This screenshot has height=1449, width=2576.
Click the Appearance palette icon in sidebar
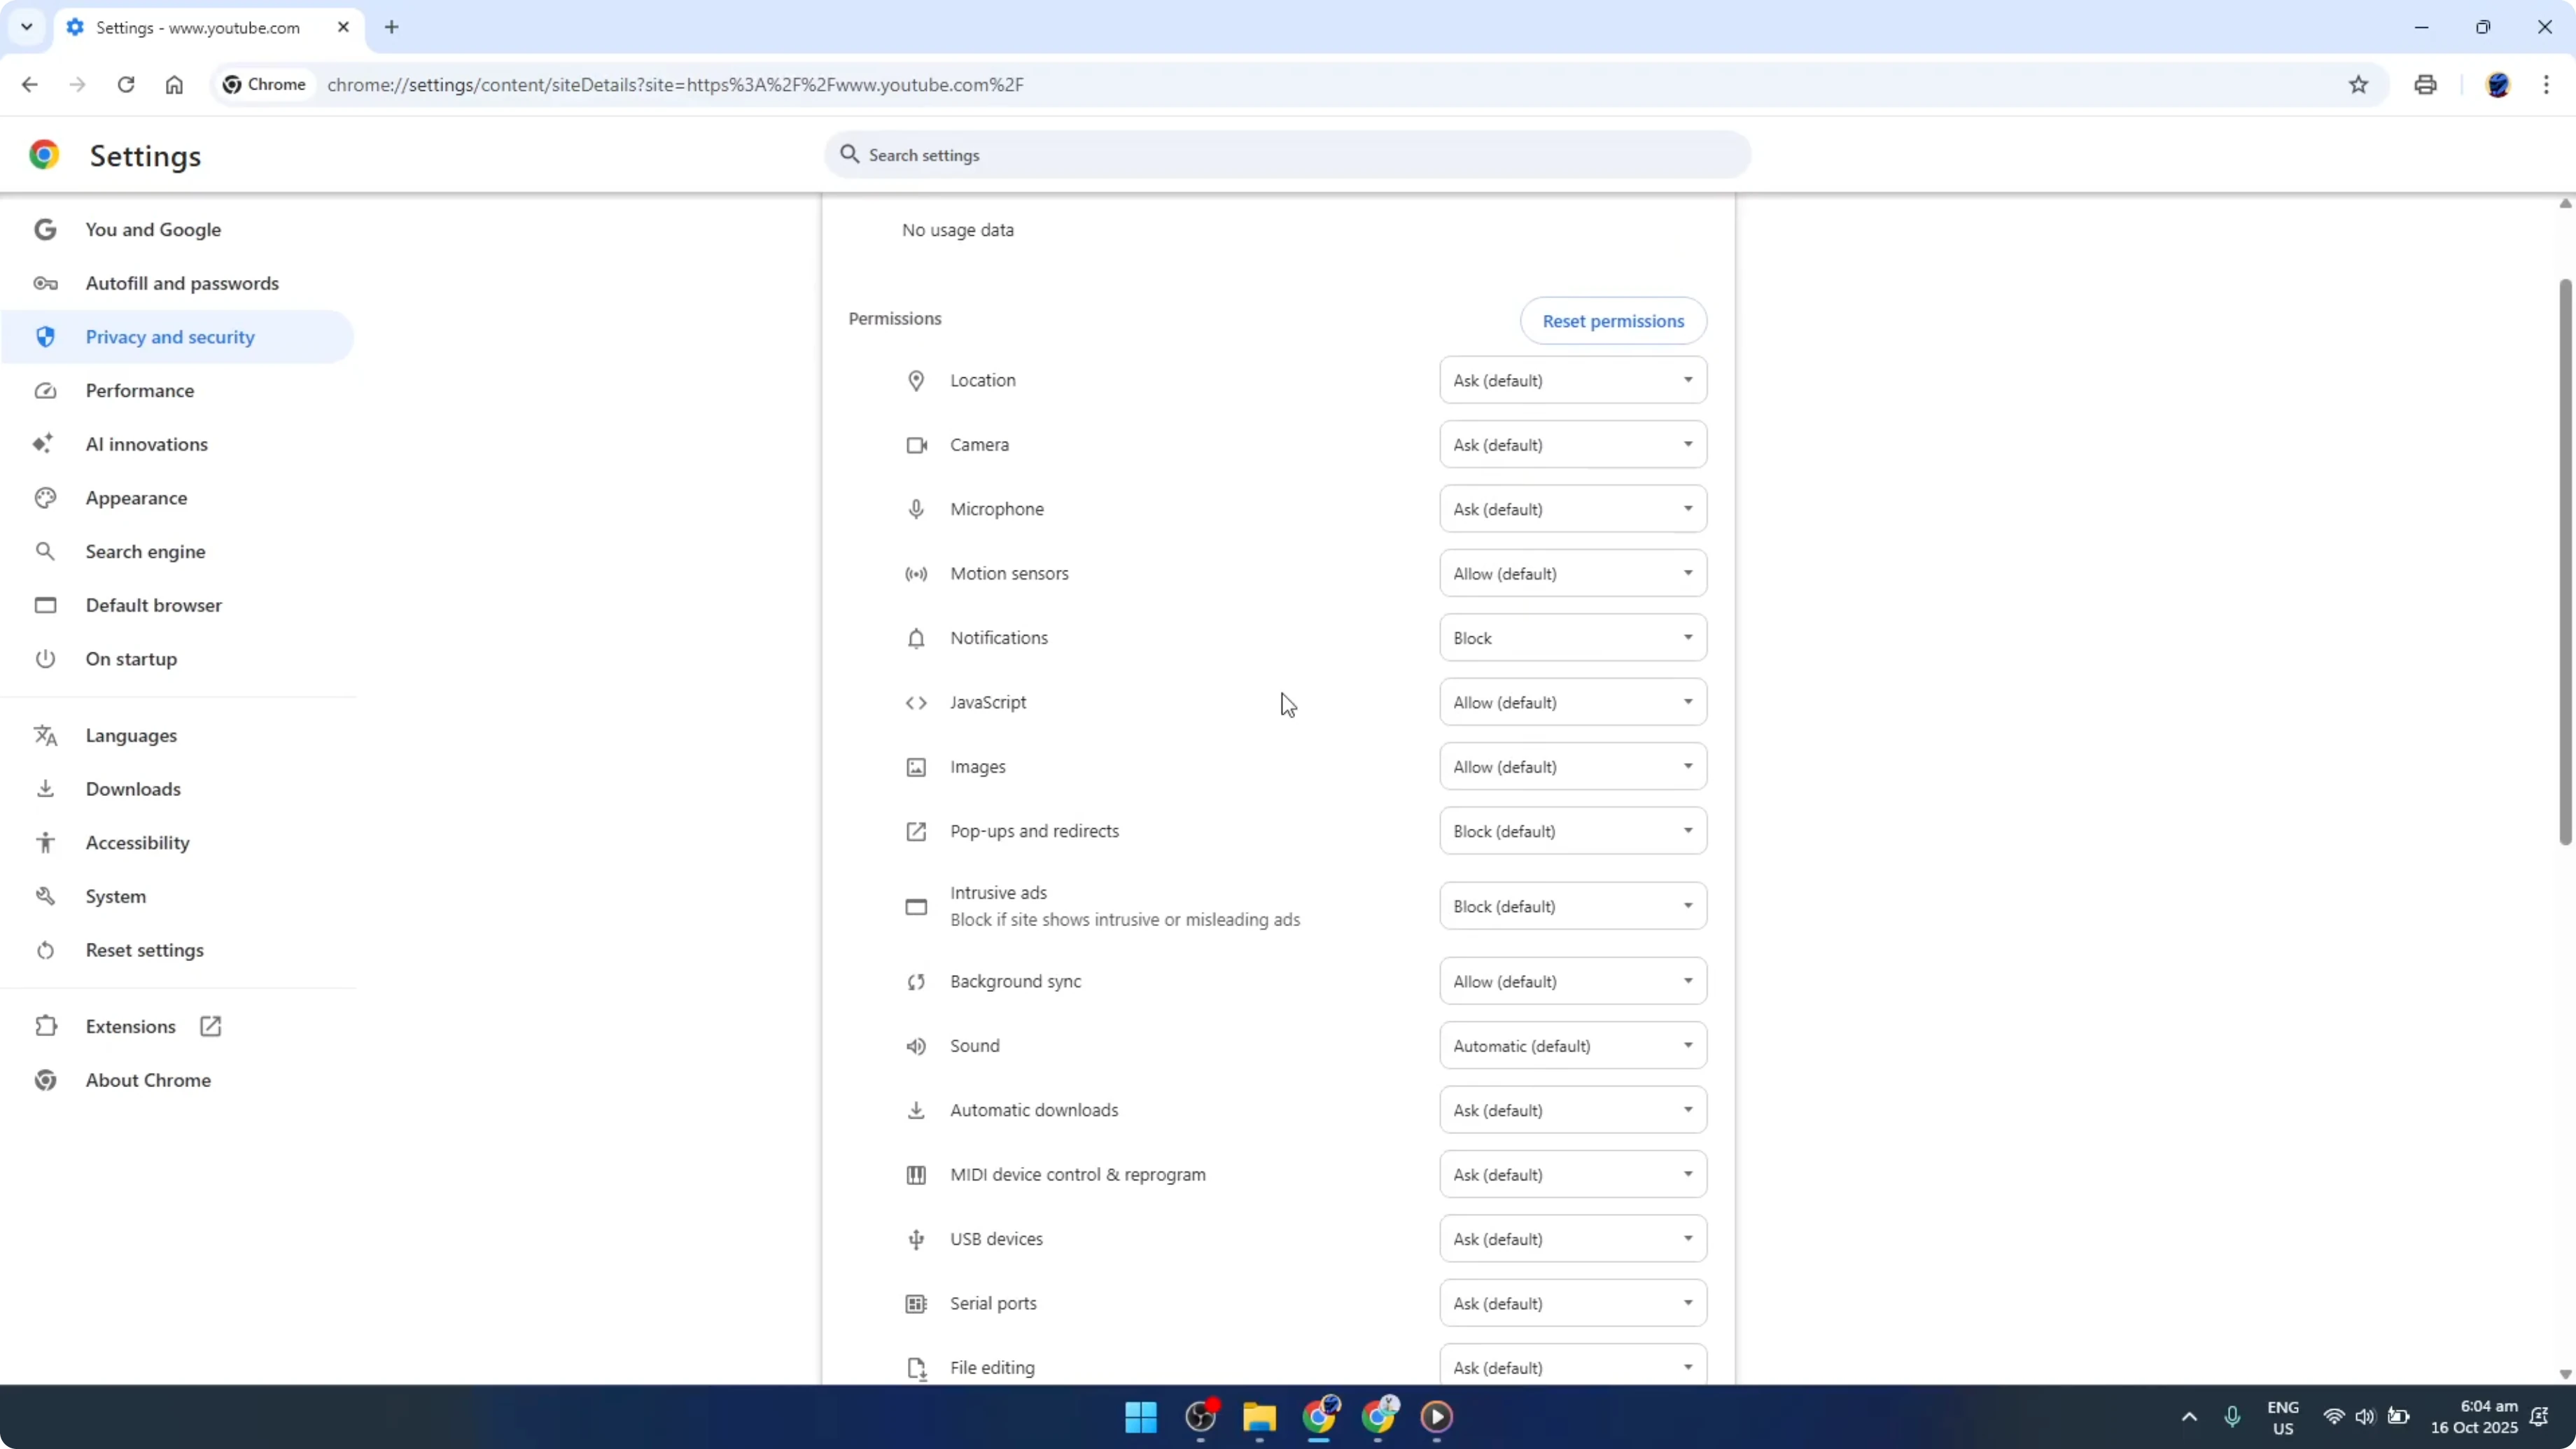click(45, 497)
